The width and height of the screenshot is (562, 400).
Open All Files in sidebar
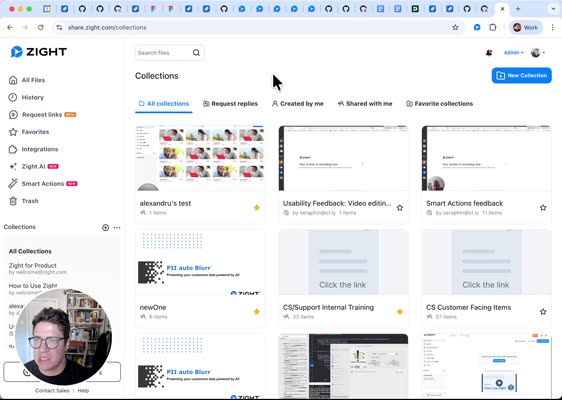click(x=27, y=80)
